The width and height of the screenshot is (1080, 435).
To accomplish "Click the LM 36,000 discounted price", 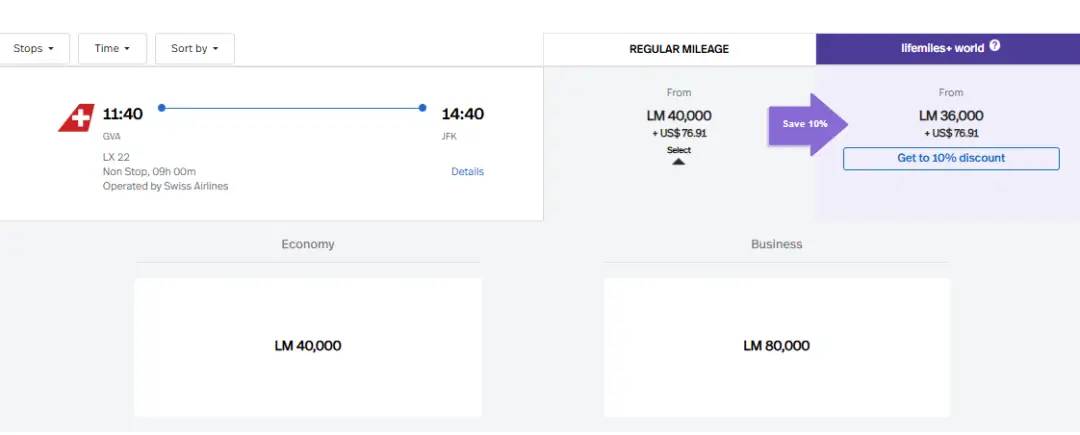I will coord(951,116).
